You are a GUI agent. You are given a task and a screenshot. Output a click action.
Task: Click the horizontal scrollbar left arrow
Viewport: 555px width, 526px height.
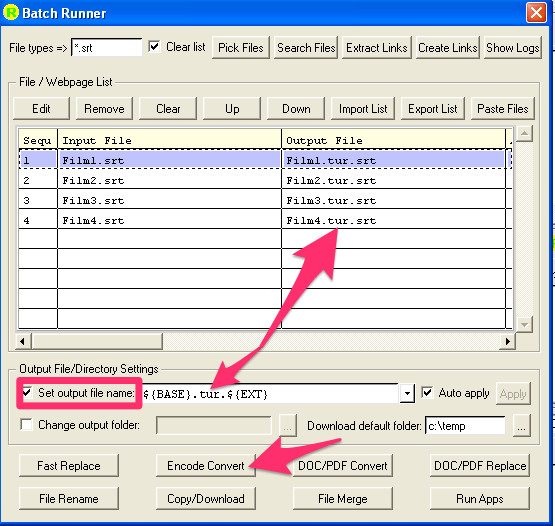[23, 341]
